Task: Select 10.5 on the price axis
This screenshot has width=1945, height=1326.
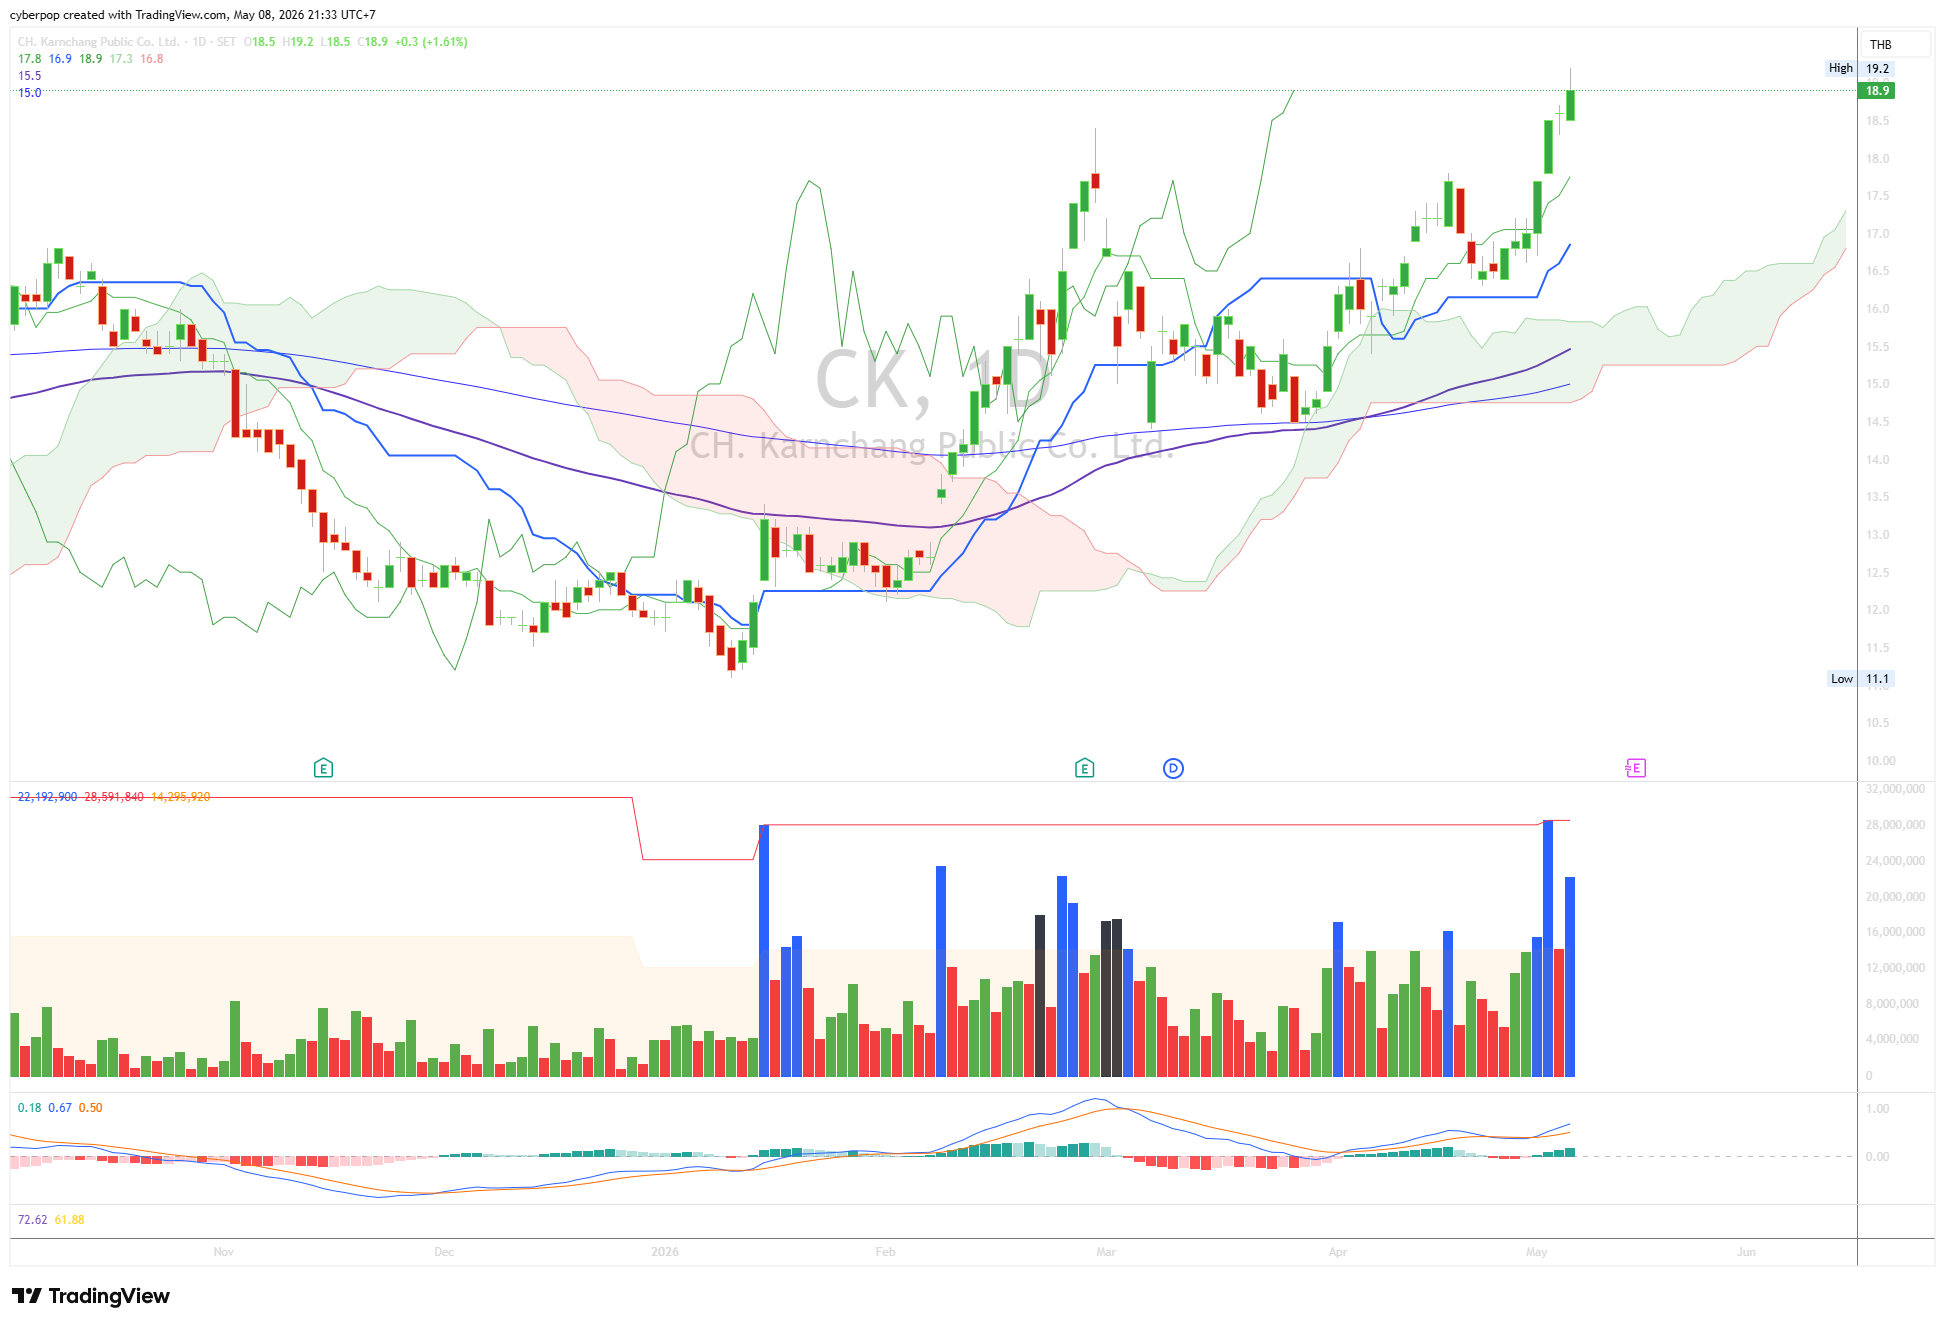Action: 1877,723
